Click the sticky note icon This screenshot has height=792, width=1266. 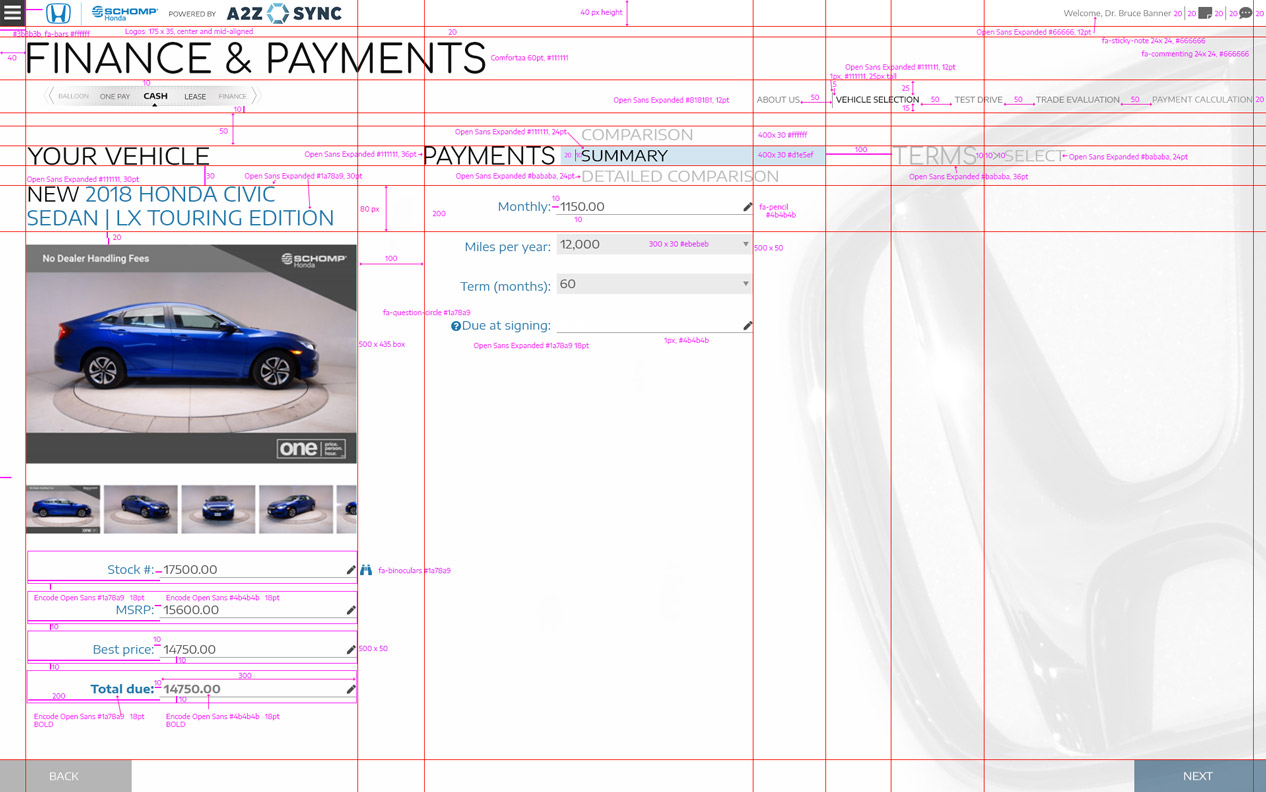(1205, 13)
